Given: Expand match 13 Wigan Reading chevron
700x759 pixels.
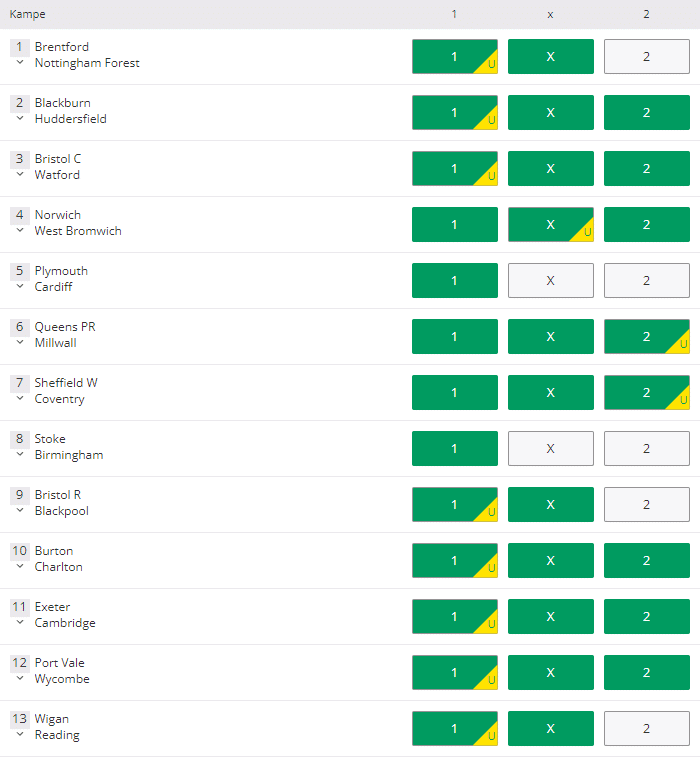Looking at the screenshot, I should [20, 734].
